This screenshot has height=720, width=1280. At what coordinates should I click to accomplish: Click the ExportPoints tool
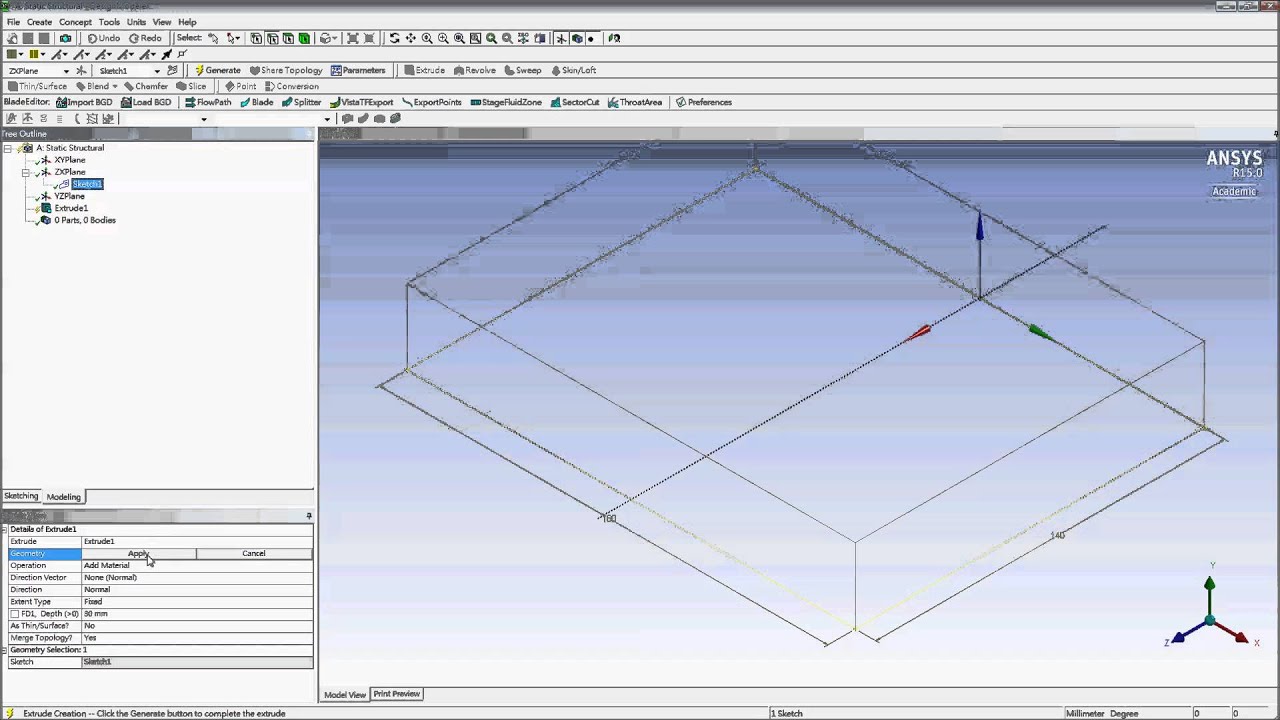432,102
